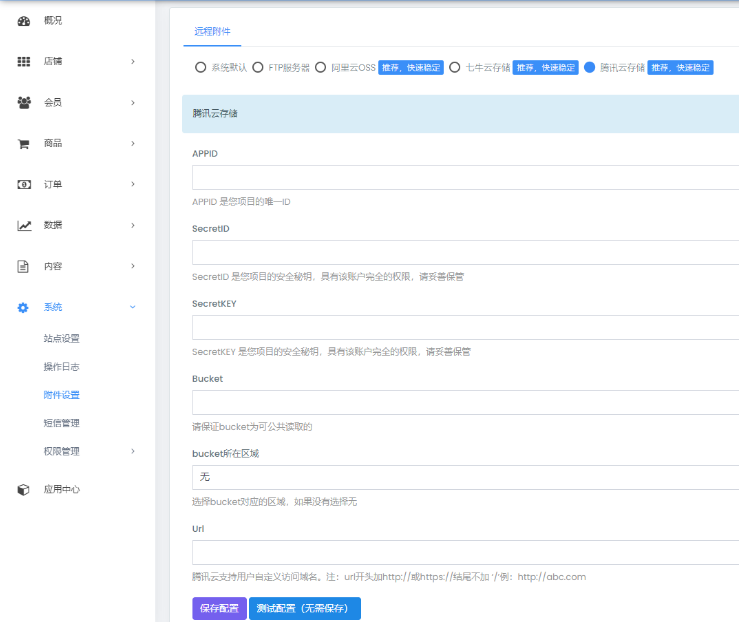Select the 阿里云OSS radio button
The width and height of the screenshot is (753, 626).
click(x=321, y=68)
